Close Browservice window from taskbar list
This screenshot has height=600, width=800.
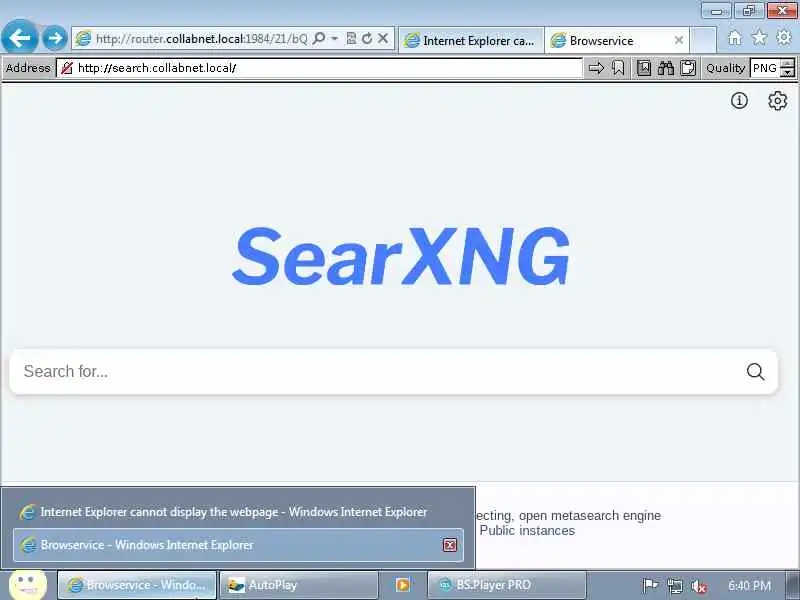coord(449,545)
